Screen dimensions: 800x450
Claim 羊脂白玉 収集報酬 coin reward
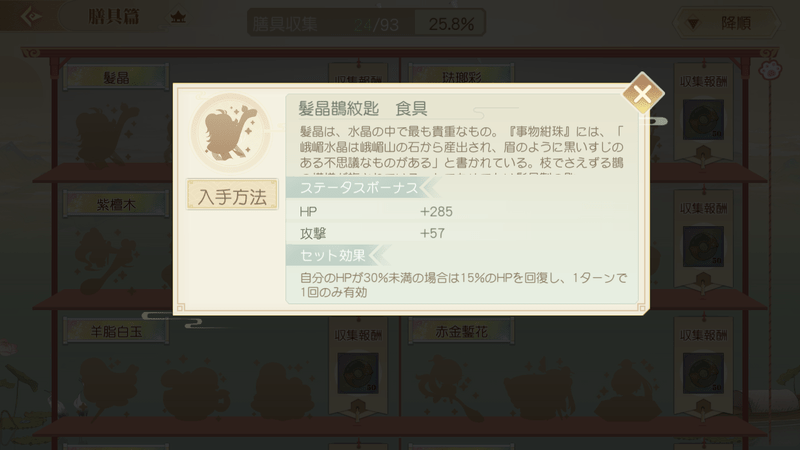358,373
